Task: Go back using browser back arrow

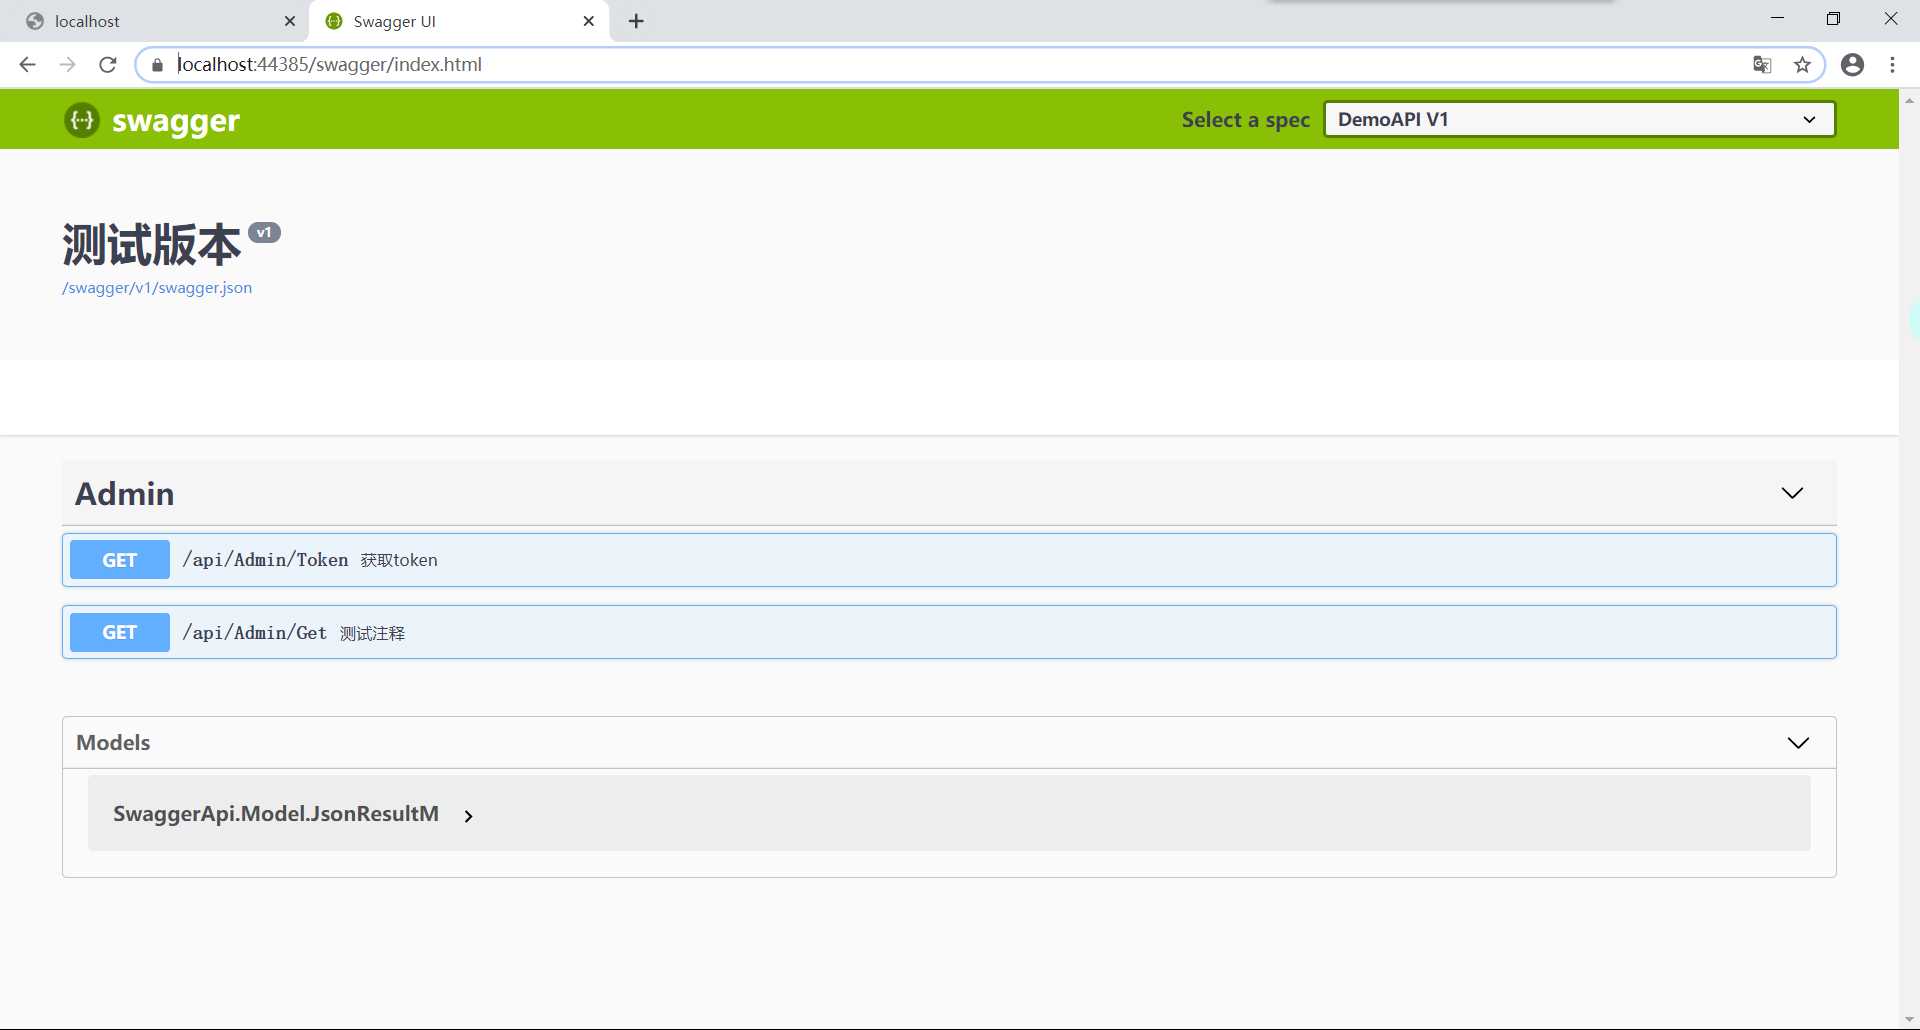Action: point(27,65)
